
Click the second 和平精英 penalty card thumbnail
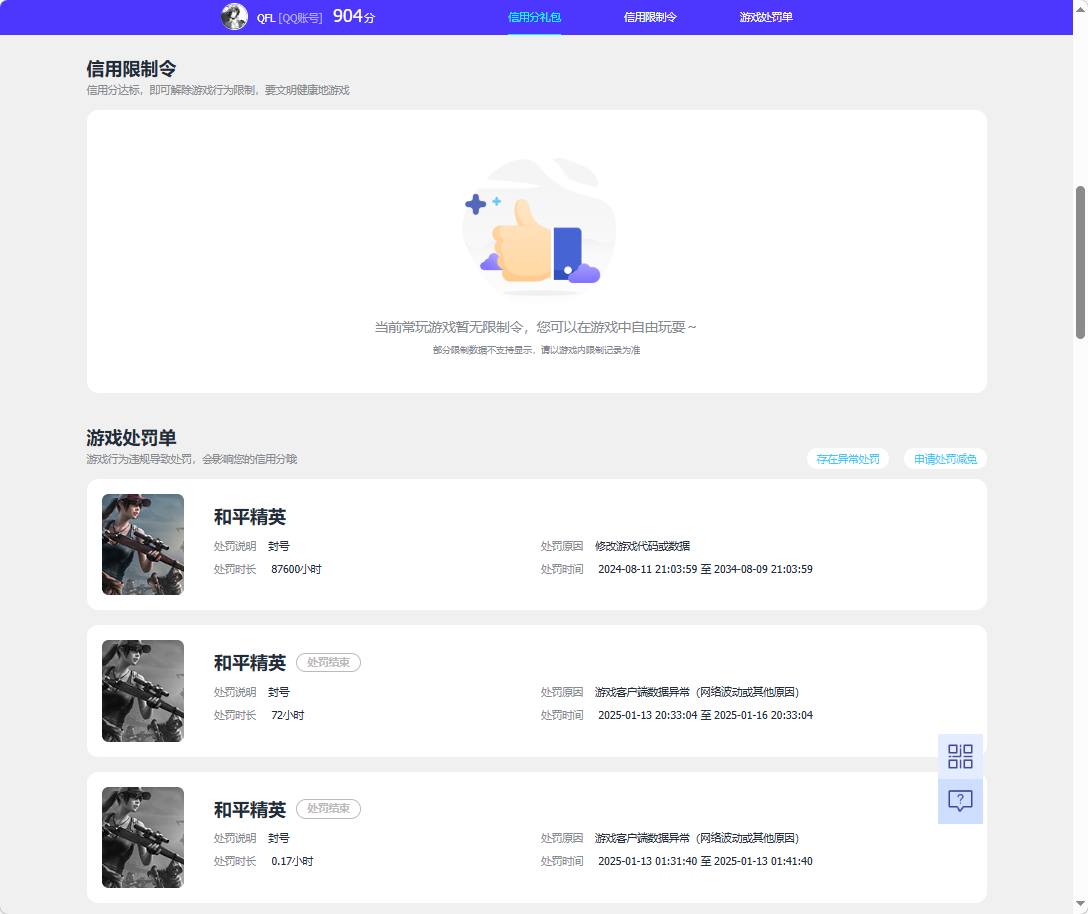coord(143,691)
